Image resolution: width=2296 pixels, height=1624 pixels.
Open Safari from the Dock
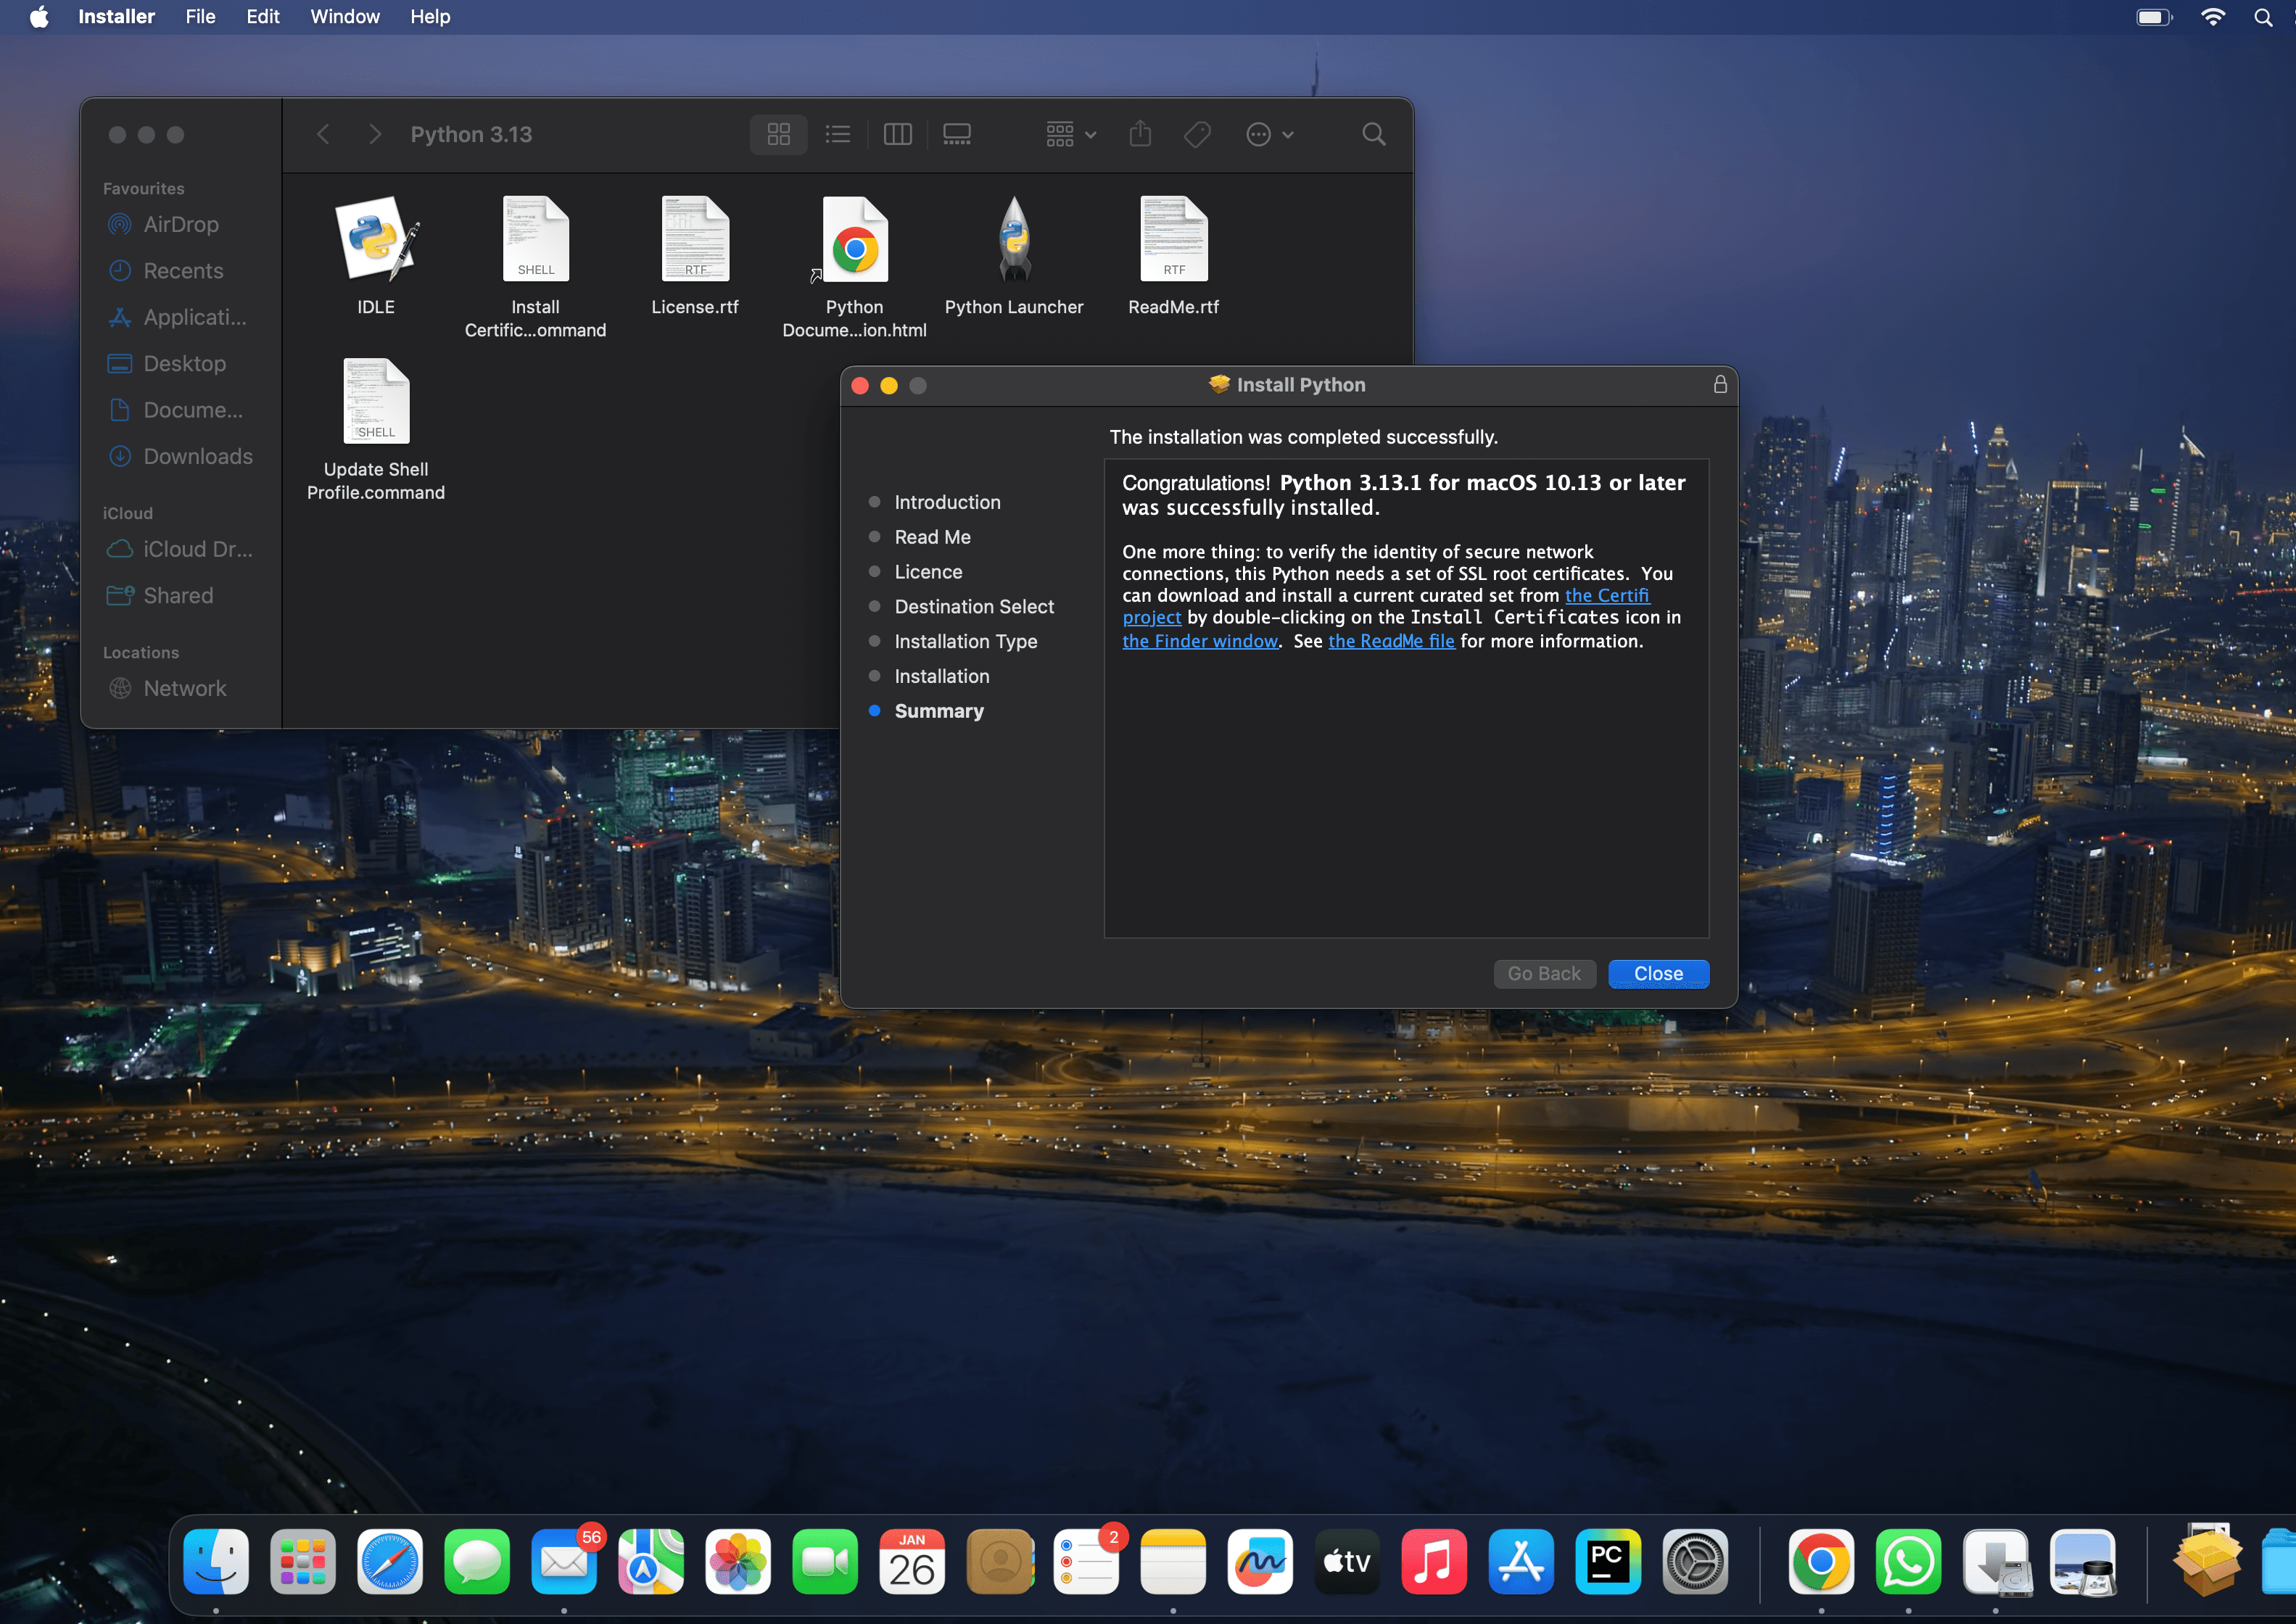pyautogui.click(x=390, y=1562)
